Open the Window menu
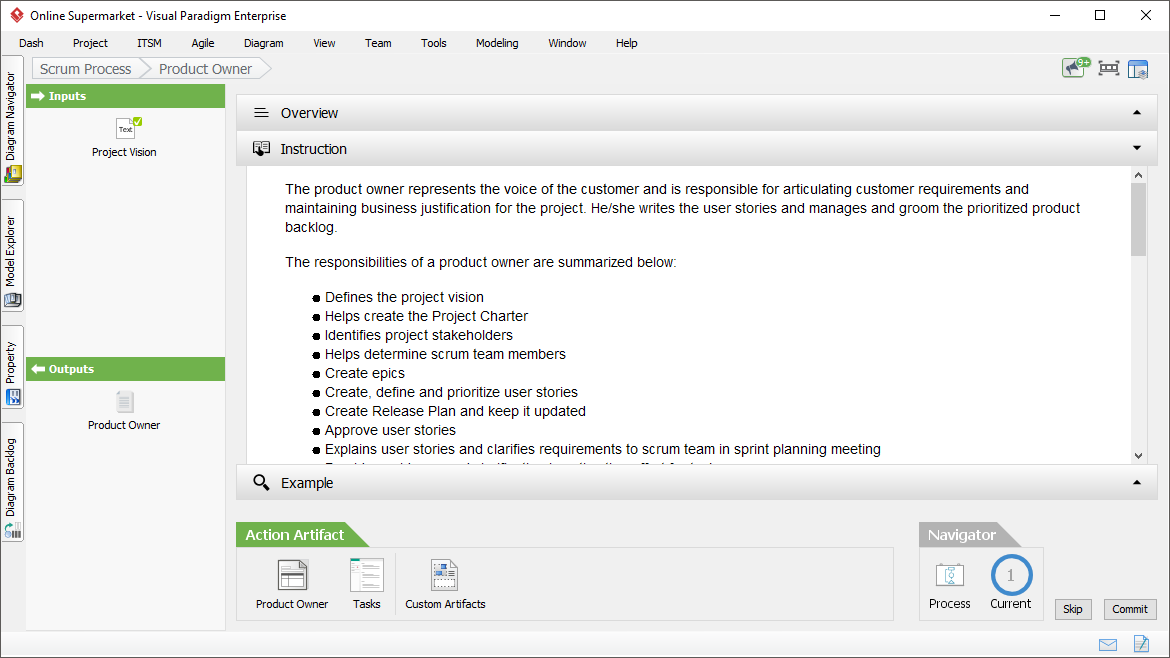1170x658 pixels. click(x=567, y=43)
